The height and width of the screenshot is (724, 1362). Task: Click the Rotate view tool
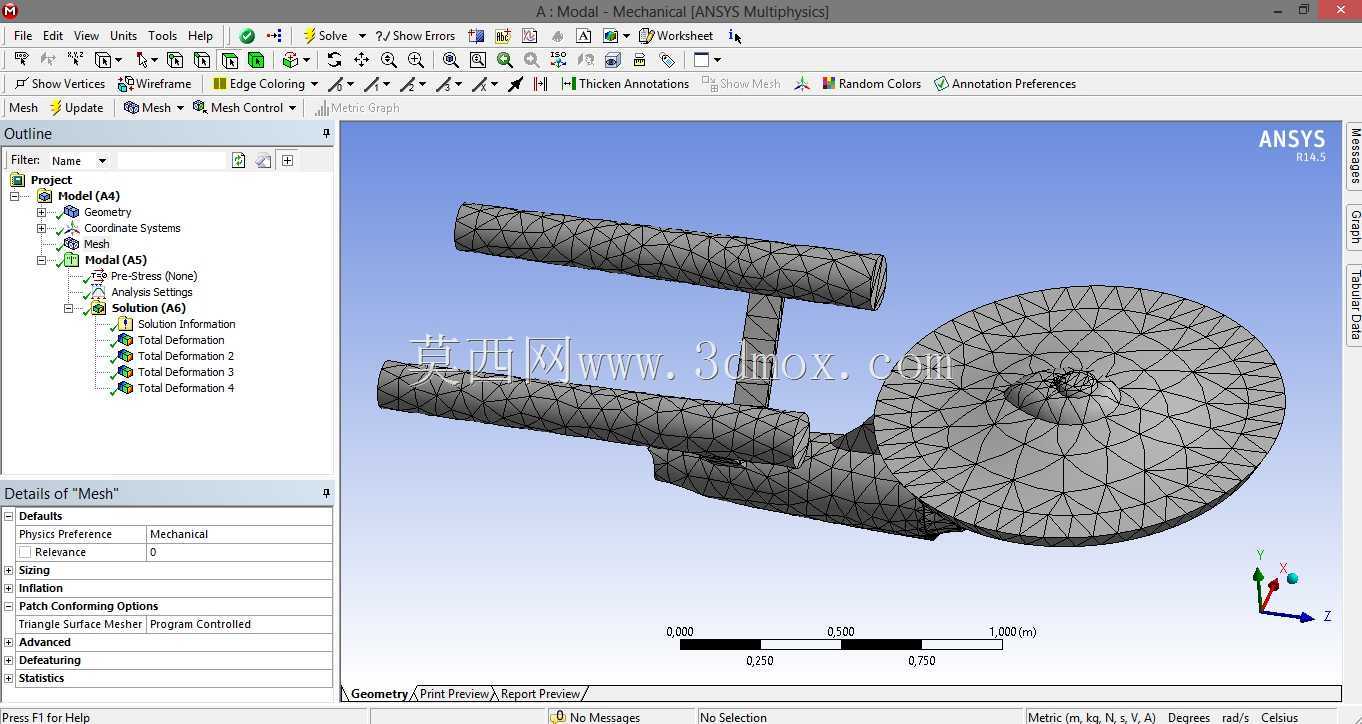click(x=334, y=60)
